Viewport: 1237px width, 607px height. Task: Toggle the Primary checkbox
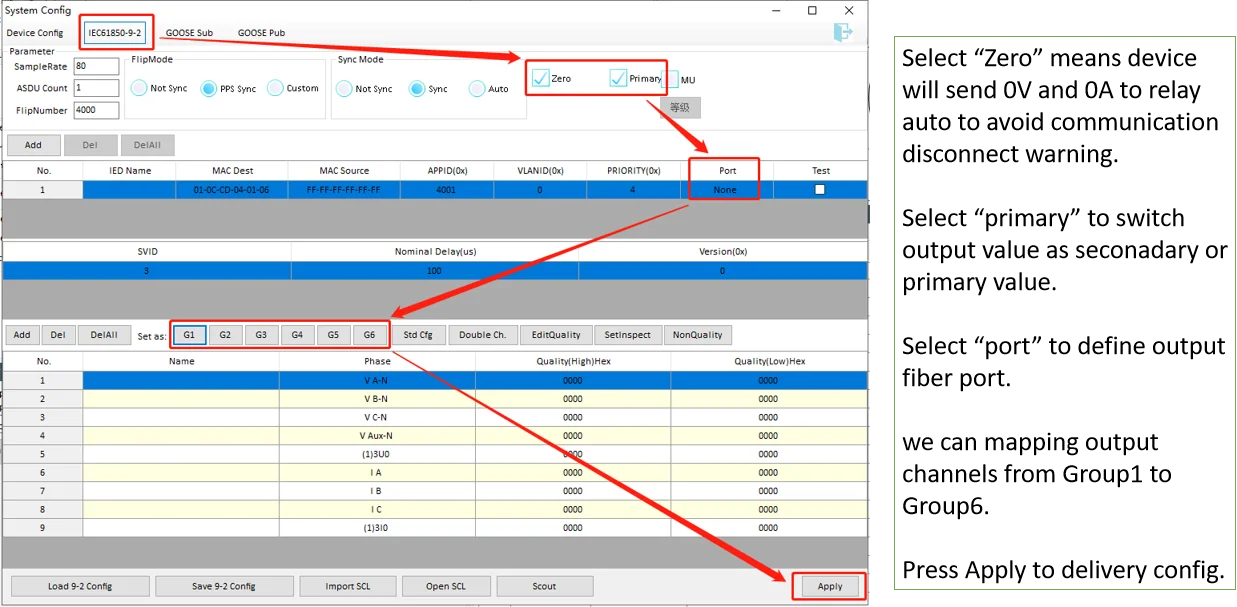click(x=618, y=78)
